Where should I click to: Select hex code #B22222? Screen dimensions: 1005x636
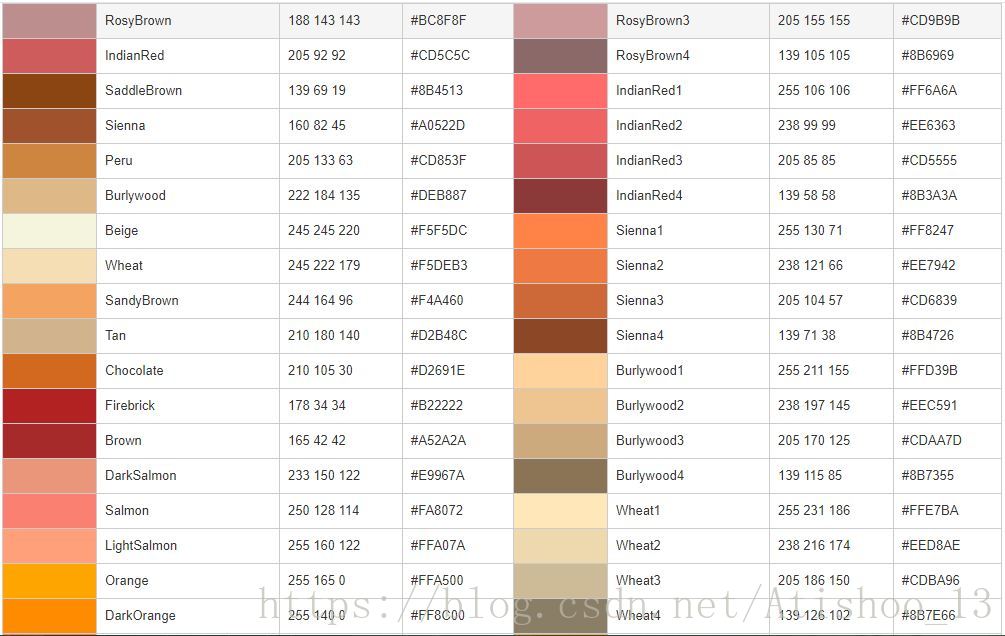tap(436, 405)
